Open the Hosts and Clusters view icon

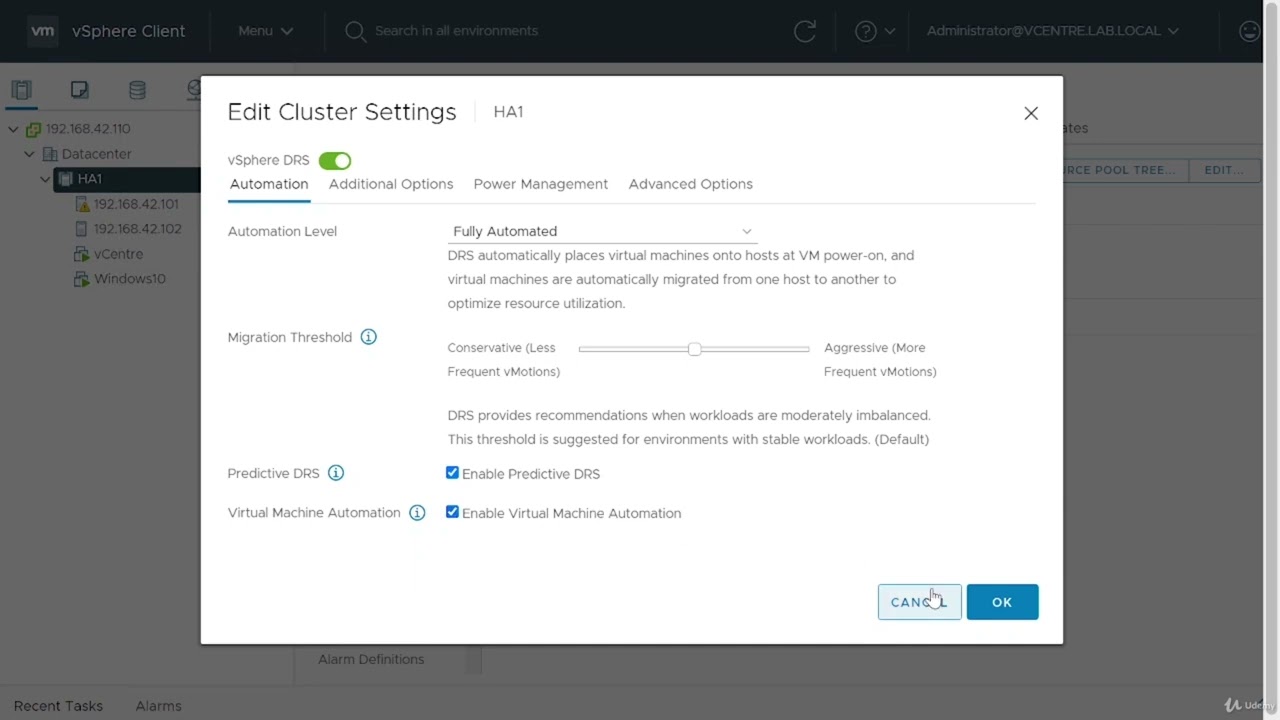click(21, 90)
